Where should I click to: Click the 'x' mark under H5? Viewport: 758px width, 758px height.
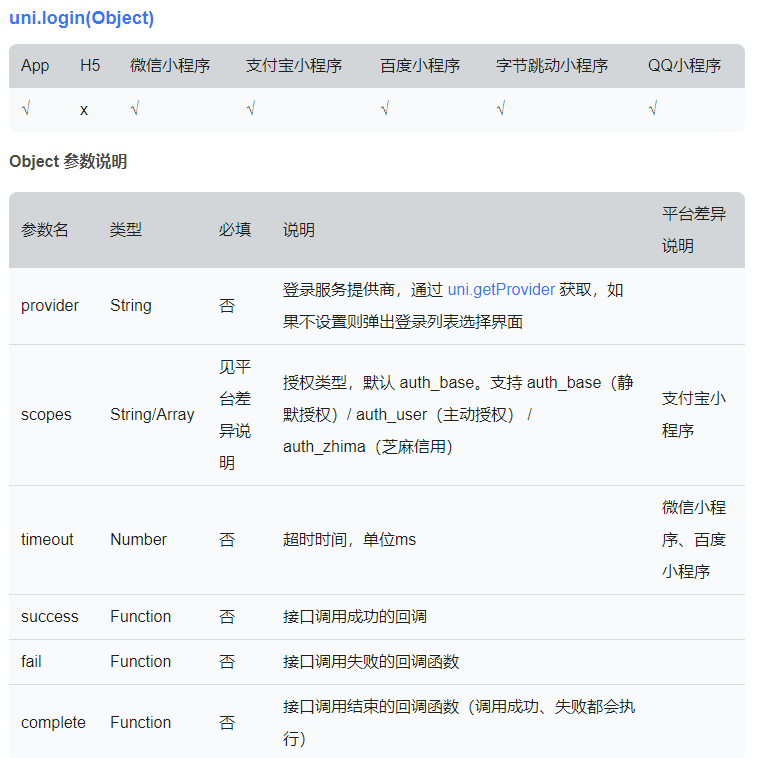(84, 110)
